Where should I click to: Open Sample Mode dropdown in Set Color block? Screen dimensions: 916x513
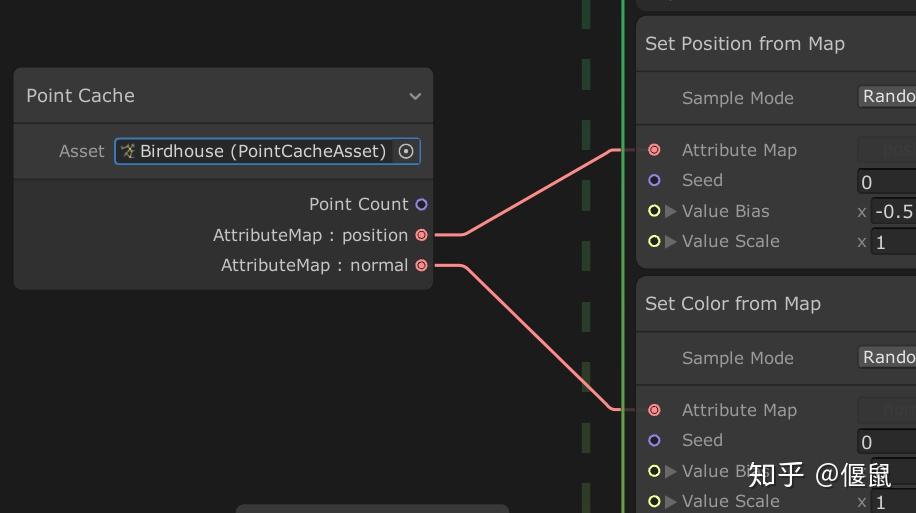point(888,357)
